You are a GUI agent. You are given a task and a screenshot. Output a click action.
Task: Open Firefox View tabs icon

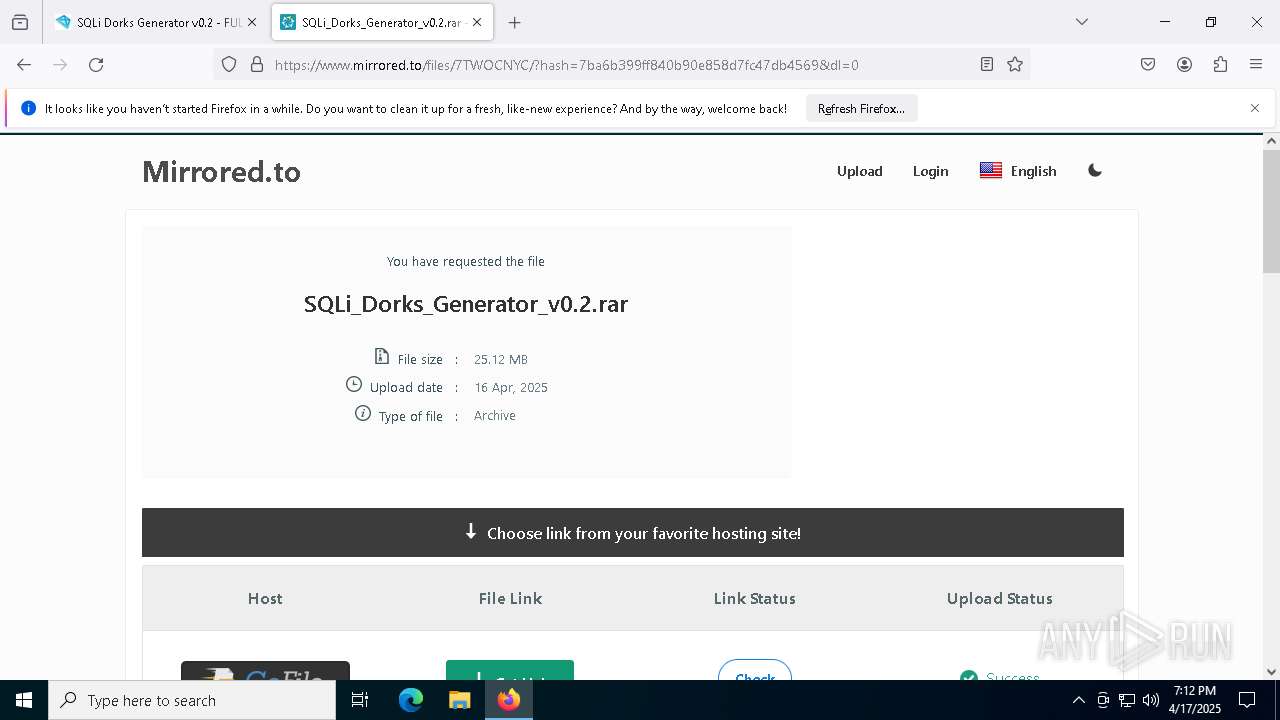[20, 22]
